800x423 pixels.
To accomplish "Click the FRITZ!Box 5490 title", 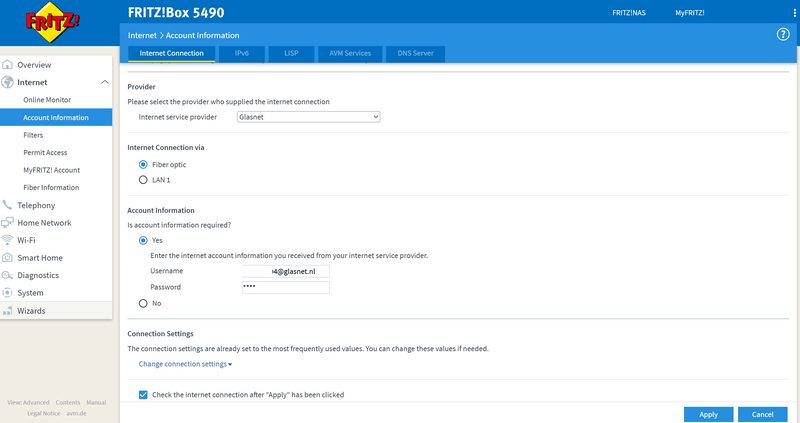I will [176, 13].
